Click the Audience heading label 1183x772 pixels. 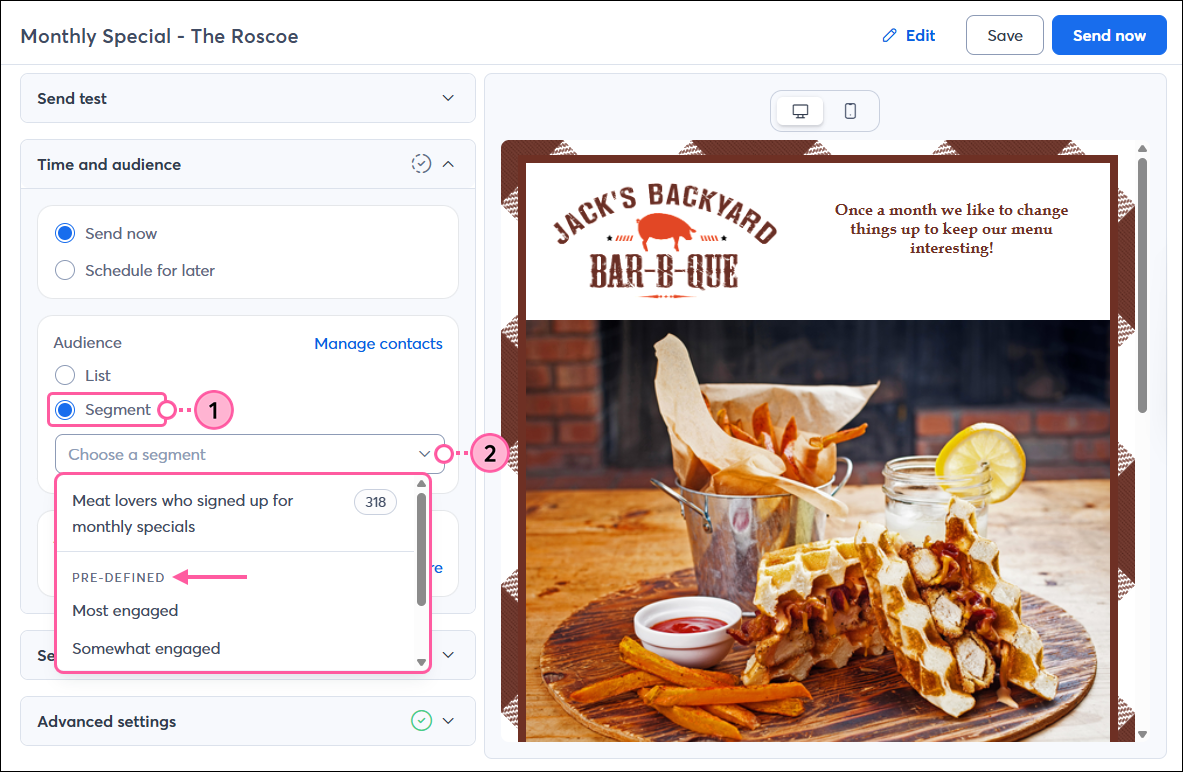coord(88,343)
